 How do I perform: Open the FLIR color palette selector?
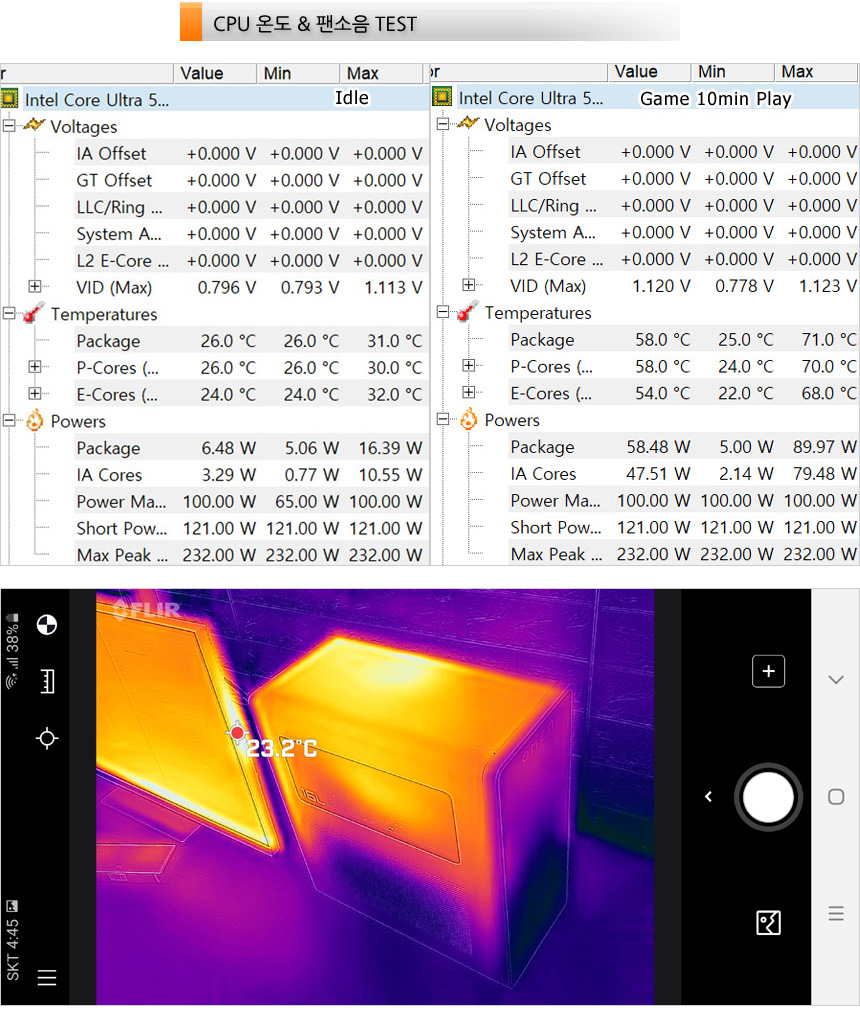(x=46, y=626)
